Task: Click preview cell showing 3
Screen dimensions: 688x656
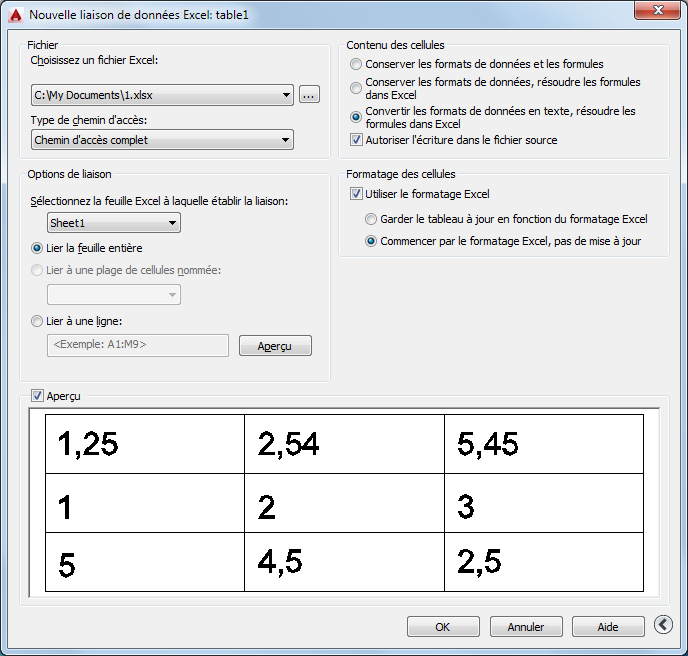Action: (x=544, y=503)
